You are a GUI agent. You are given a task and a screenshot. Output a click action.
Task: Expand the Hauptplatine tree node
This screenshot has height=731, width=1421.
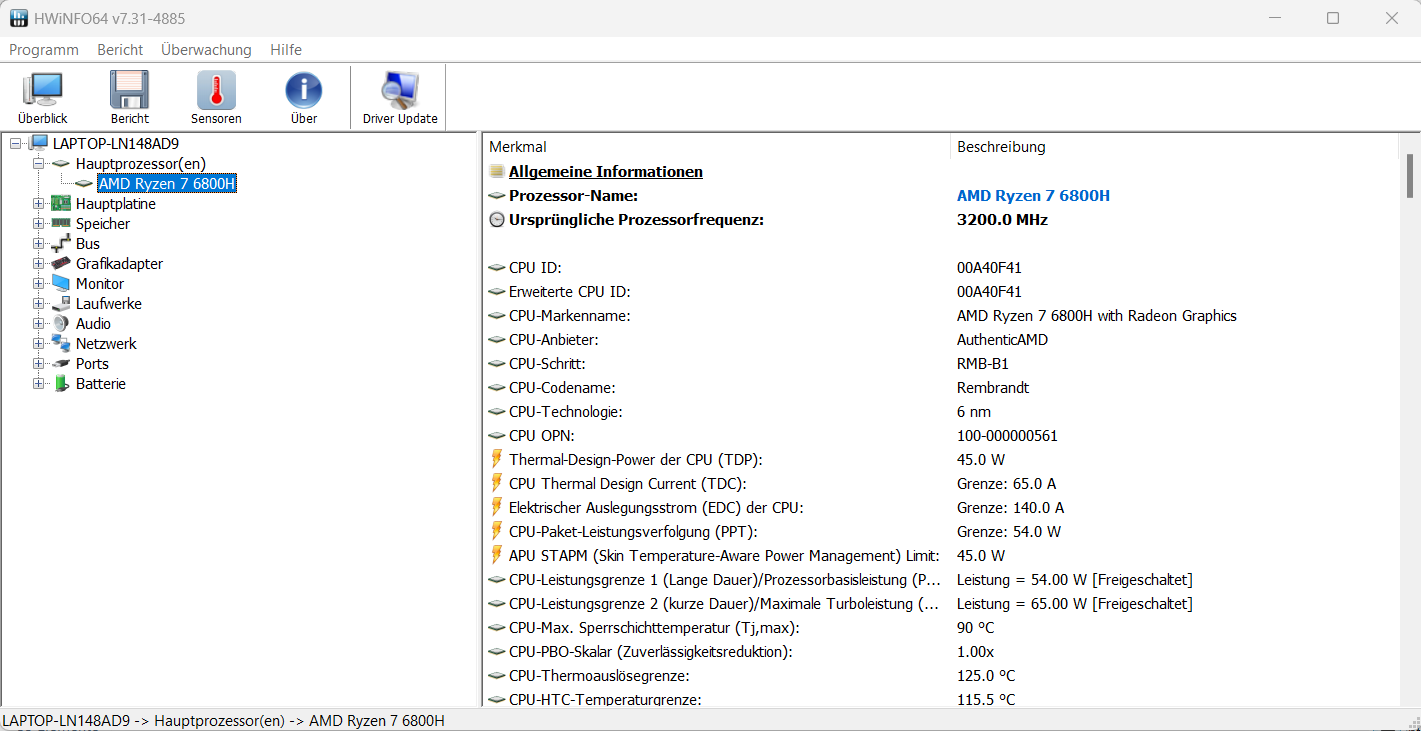coord(39,204)
